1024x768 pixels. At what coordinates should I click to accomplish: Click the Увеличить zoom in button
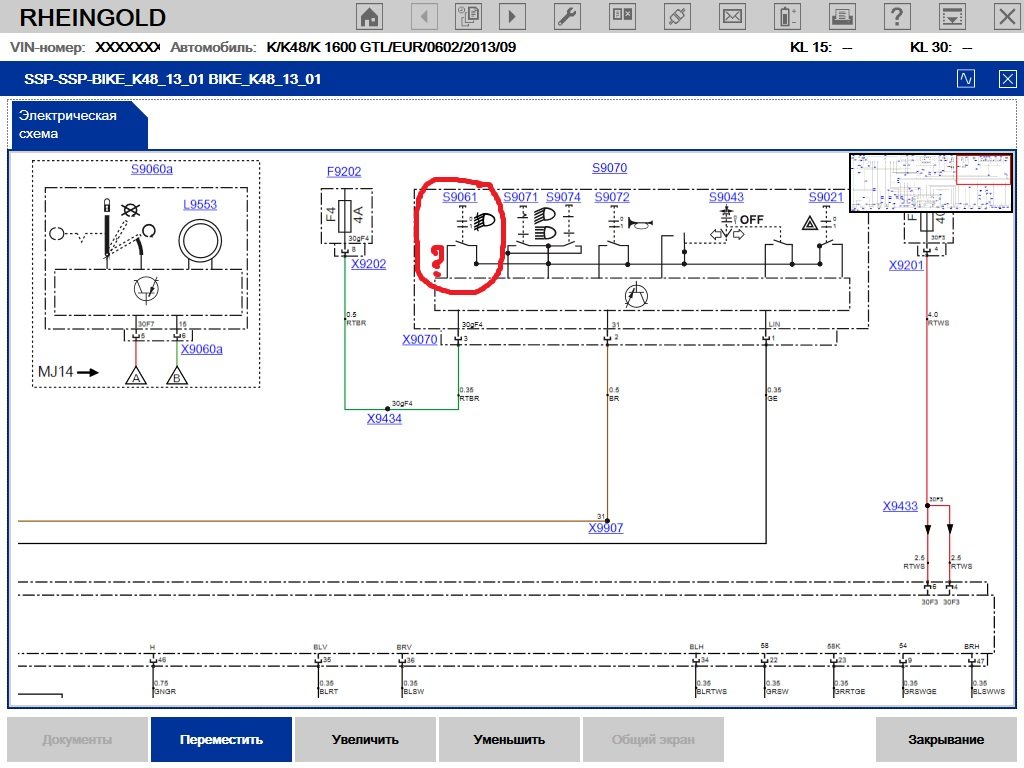365,740
